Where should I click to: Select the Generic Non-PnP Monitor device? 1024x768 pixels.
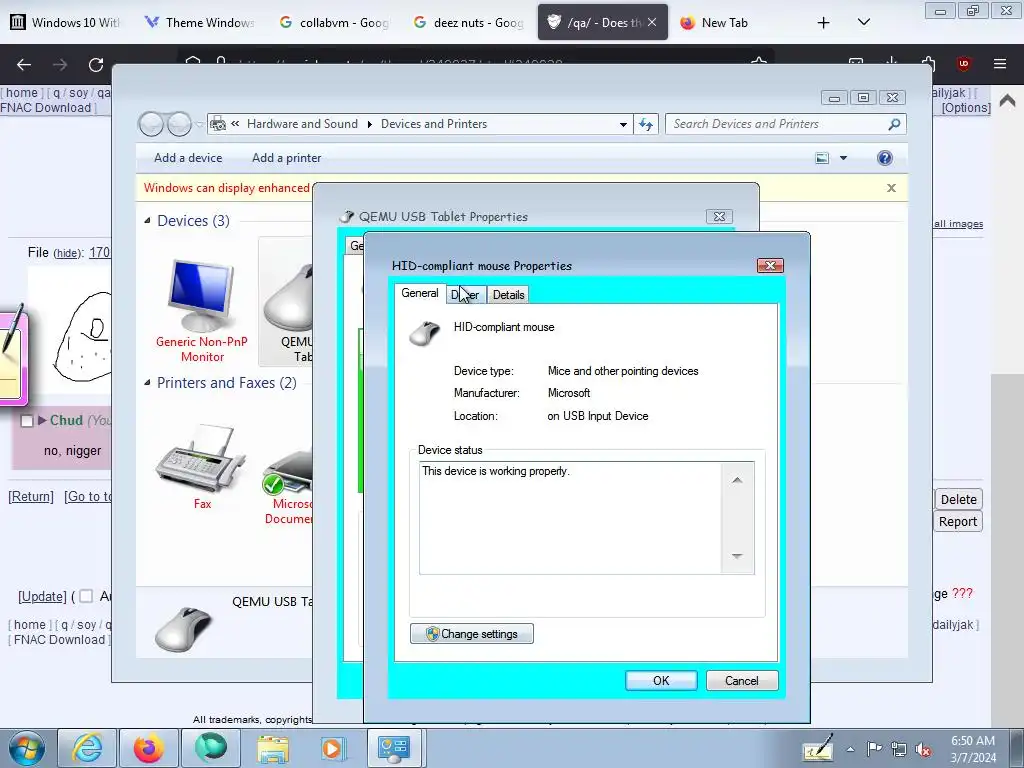pyautogui.click(x=202, y=311)
